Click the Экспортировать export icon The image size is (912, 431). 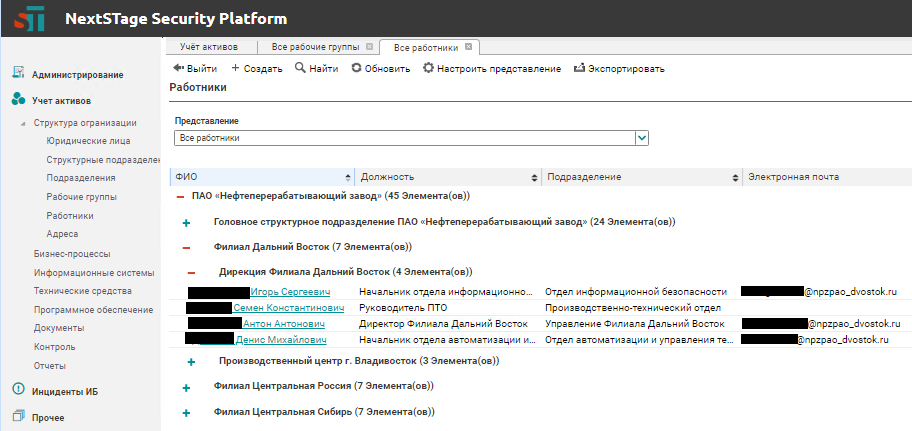pos(579,69)
